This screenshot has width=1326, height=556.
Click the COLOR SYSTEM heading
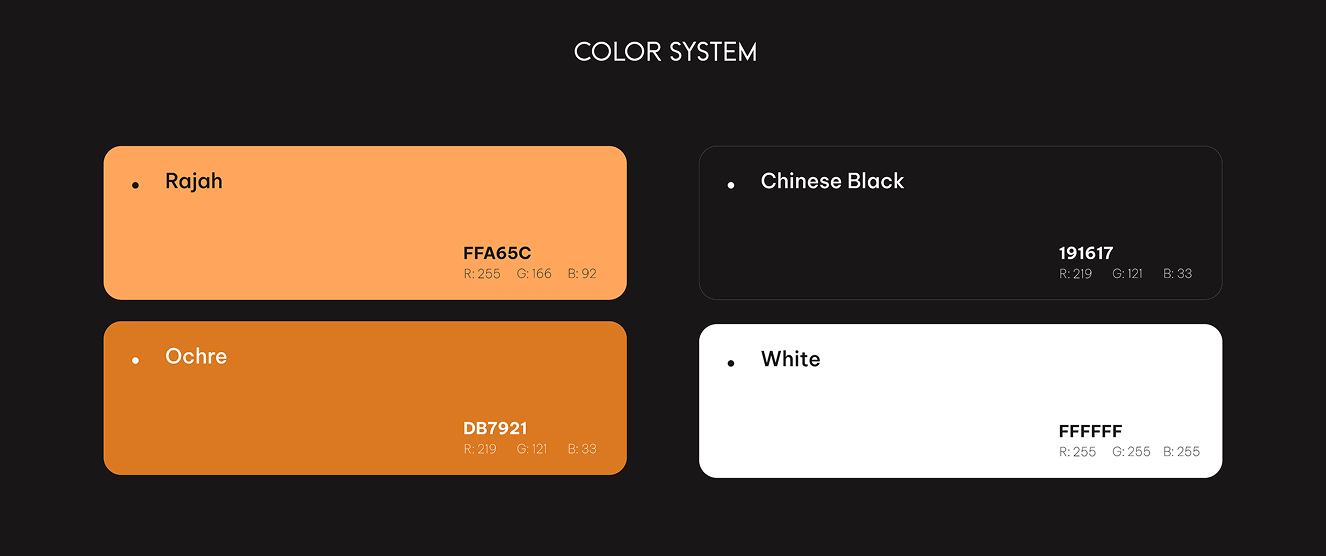(665, 52)
